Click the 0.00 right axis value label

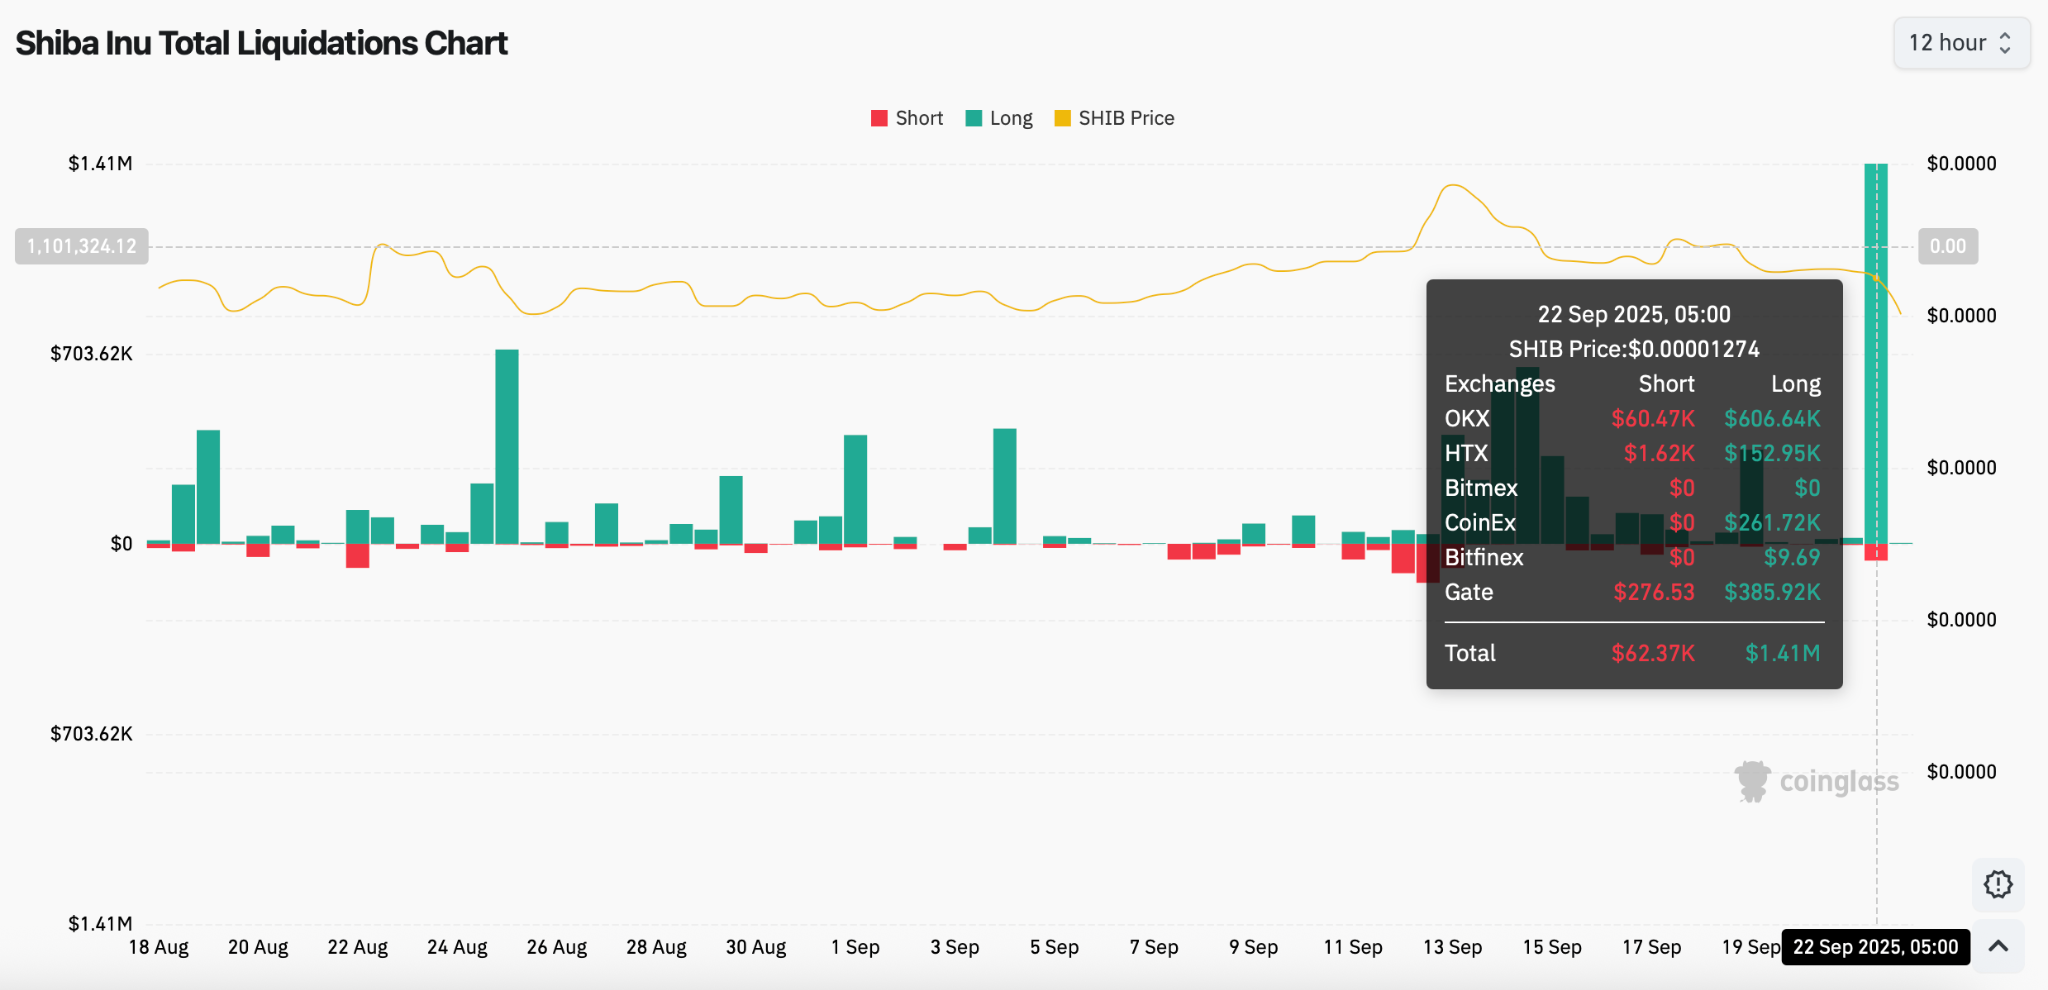(1948, 246)
